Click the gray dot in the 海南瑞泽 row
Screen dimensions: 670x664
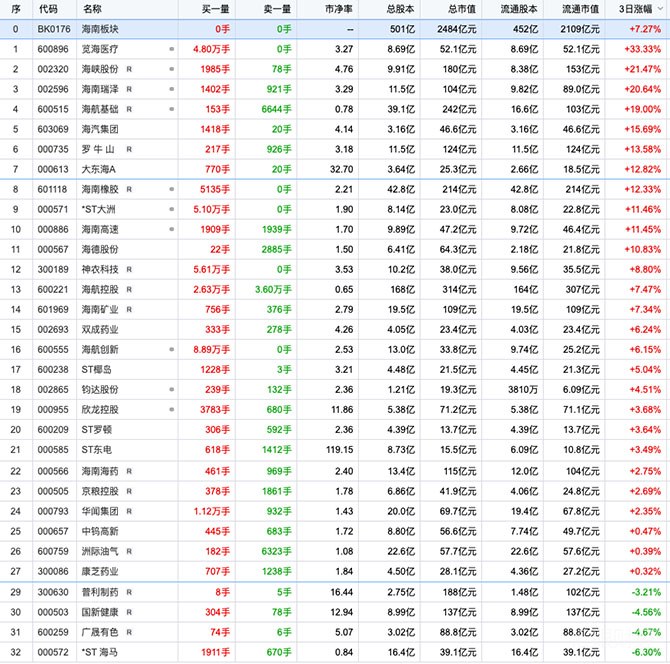[172, 89]
